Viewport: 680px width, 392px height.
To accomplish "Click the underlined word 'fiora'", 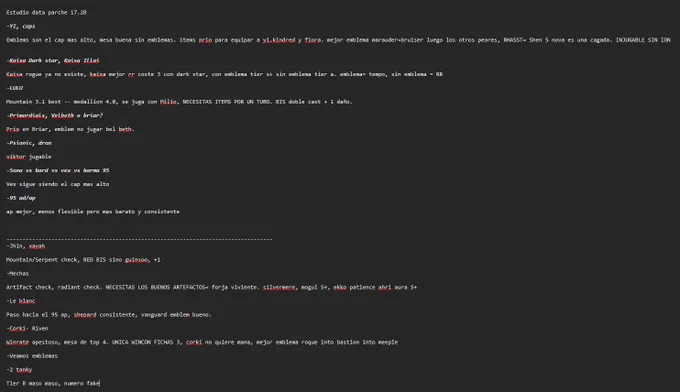I will [x=313, y=40].
